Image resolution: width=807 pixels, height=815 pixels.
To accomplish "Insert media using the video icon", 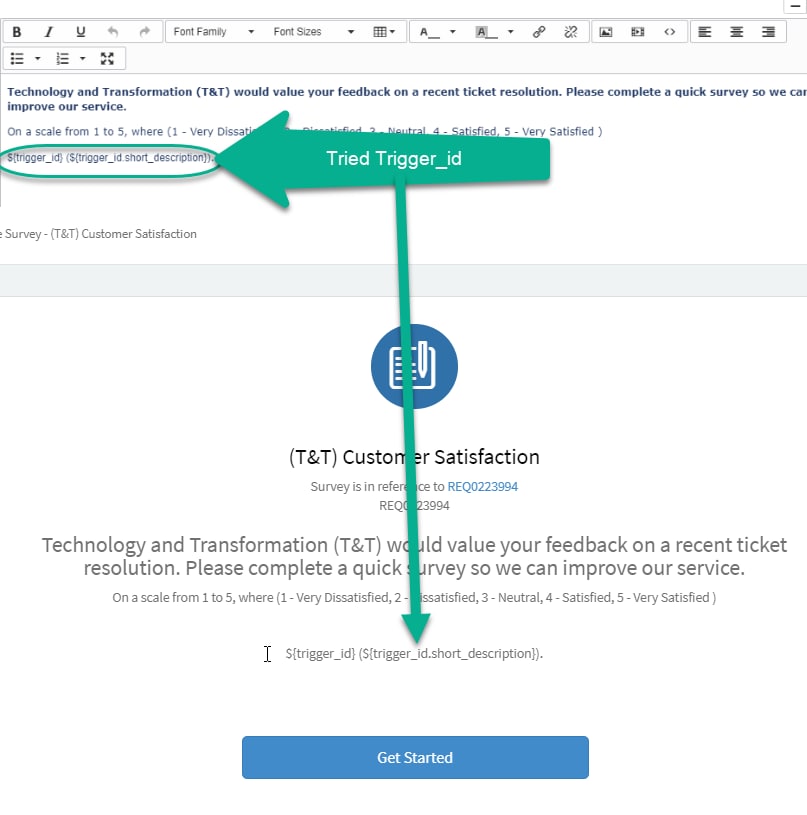I will tap(638, 32).
